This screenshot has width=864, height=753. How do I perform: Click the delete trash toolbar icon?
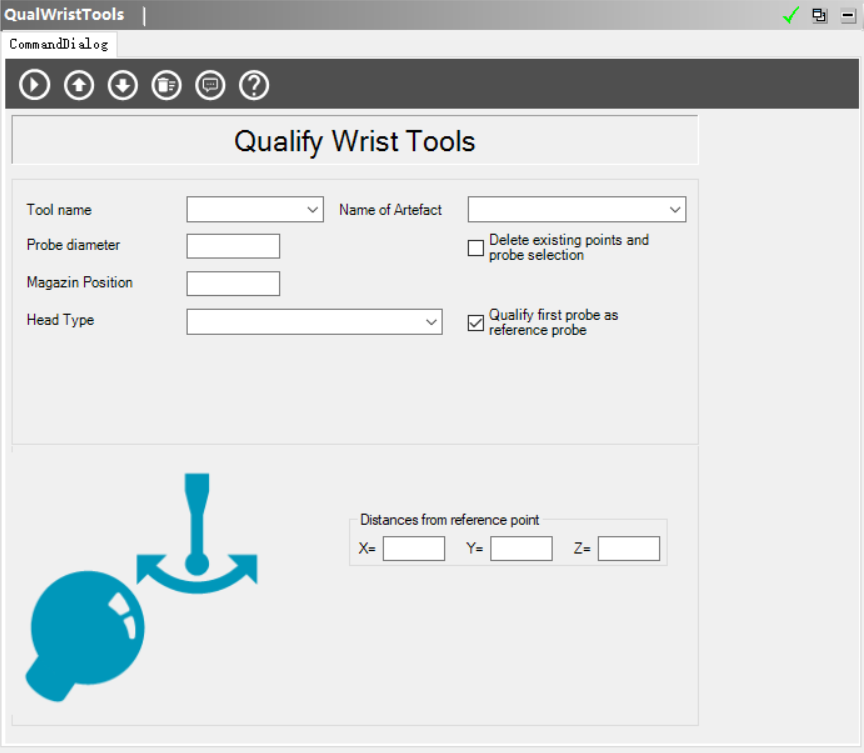166,85
